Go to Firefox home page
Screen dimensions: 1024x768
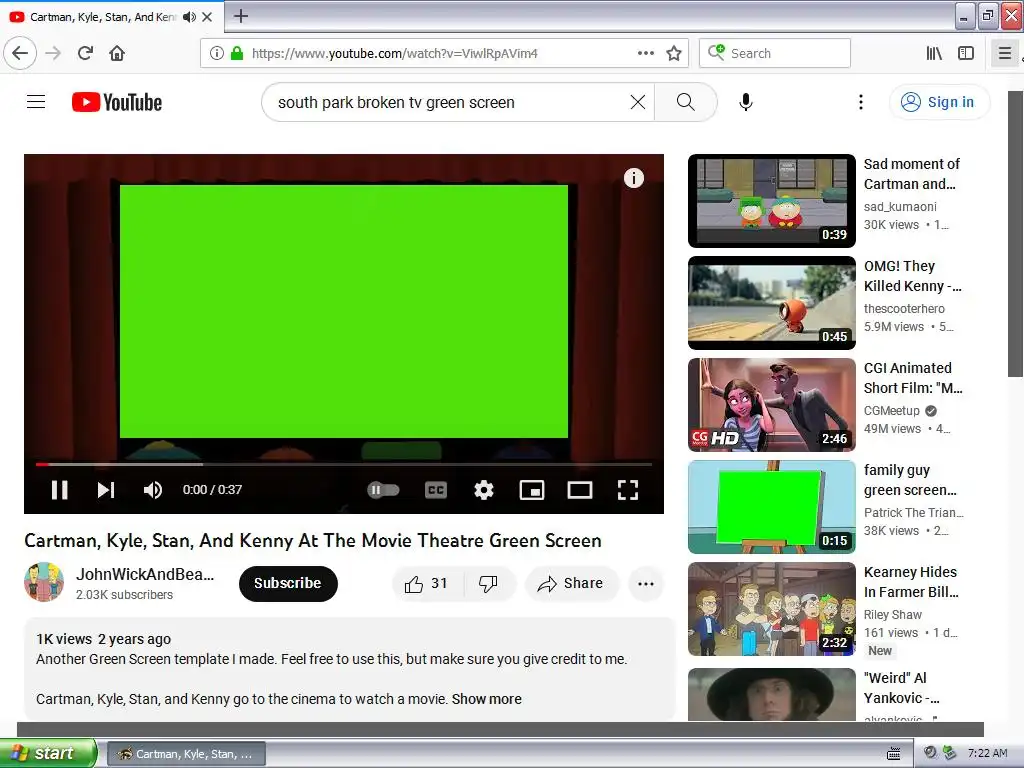[x=117, y=53]
